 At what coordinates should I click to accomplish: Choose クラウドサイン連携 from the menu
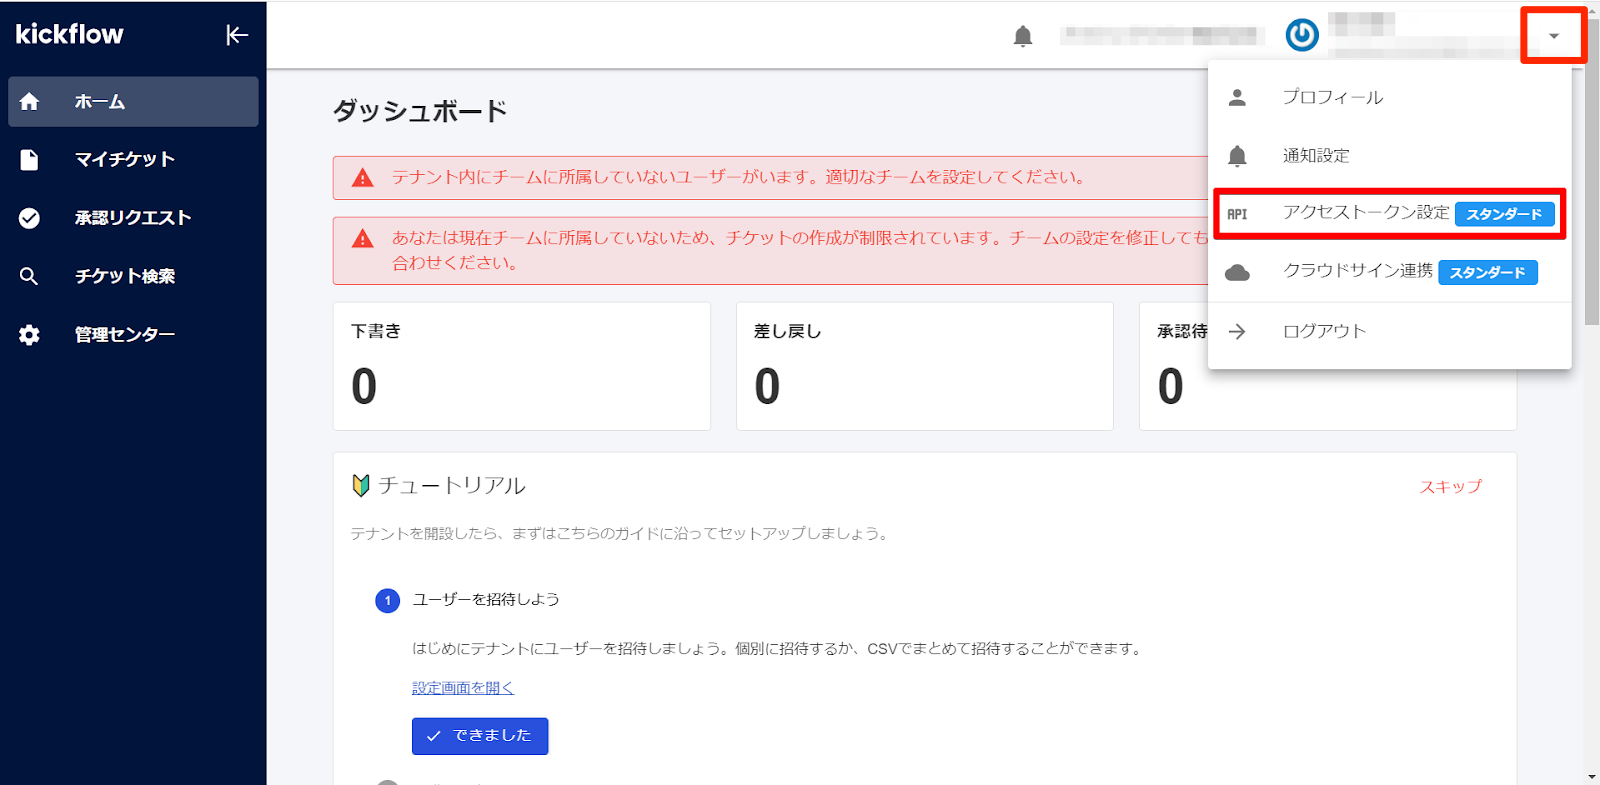pyautogui.click(x=1357, y=272)
